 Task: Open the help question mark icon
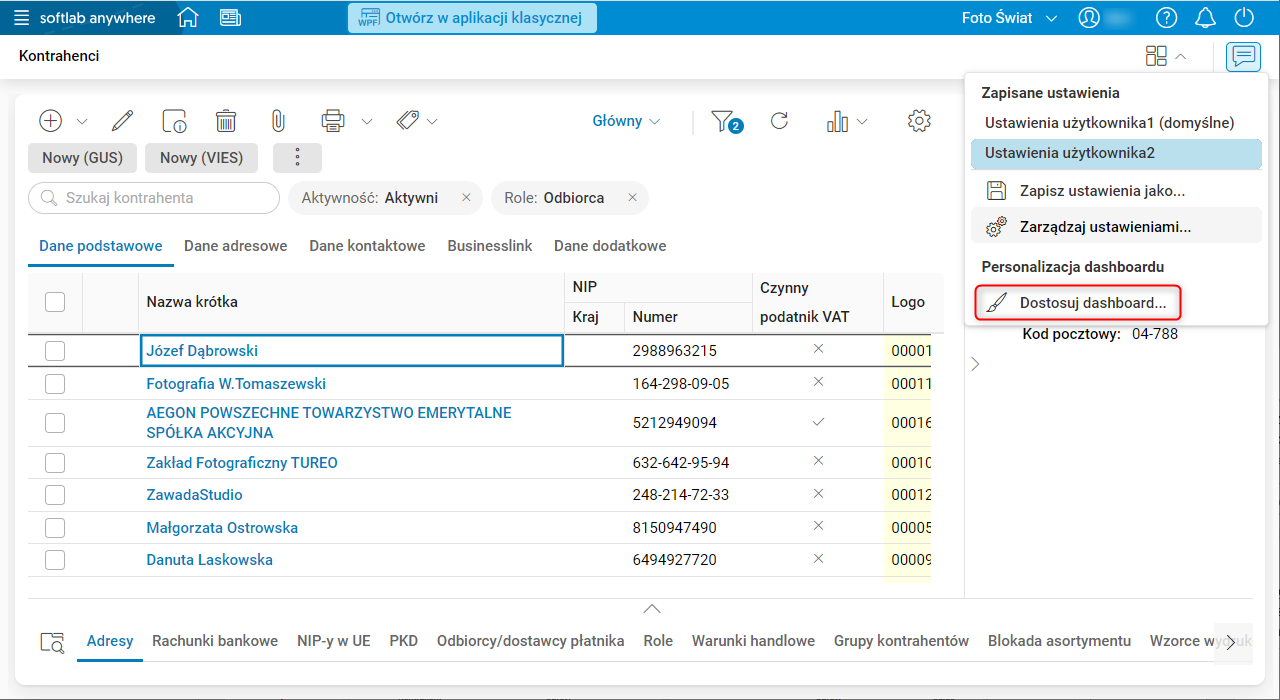(x=1167, y=18)
